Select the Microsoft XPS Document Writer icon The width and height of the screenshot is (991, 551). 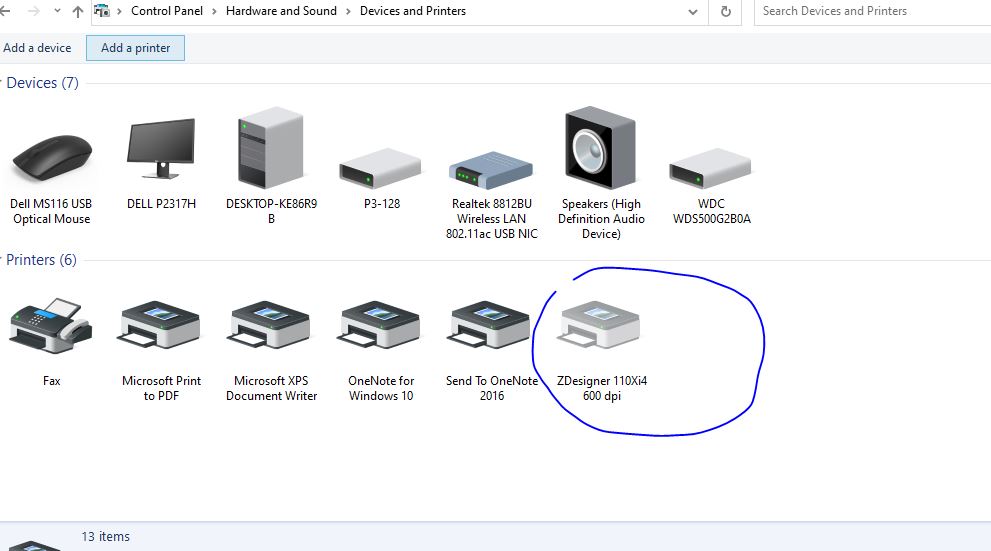coord(270,325)
